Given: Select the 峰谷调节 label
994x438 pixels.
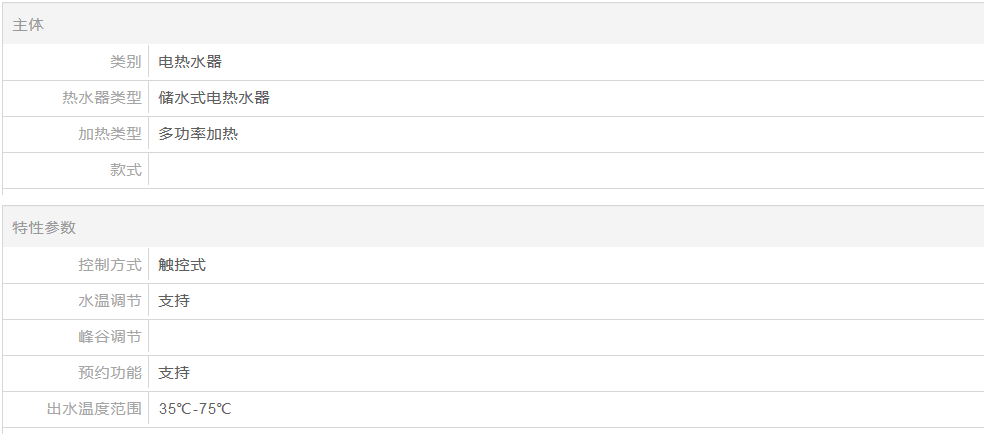Looking at the screenshot, I should tap(109, 337).
